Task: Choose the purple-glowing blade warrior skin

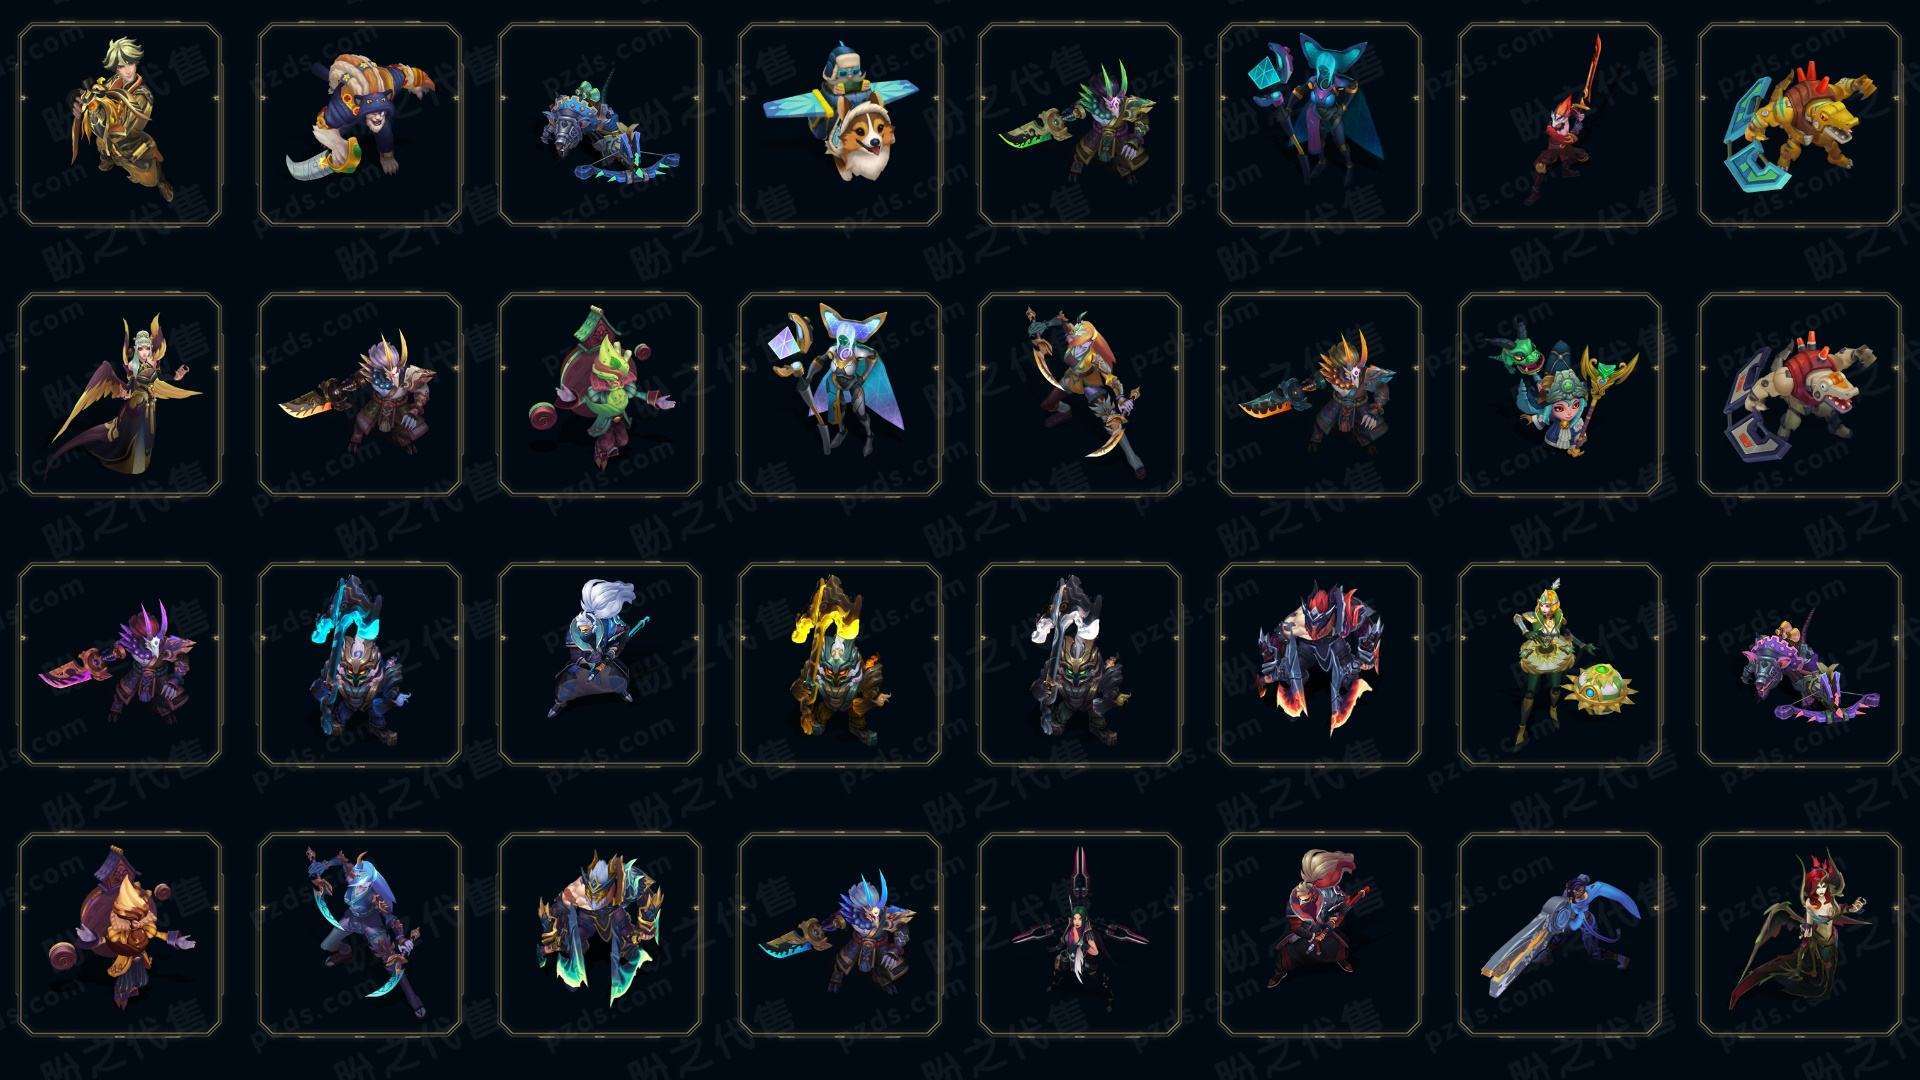Action: pyautogui.click(x=120, y=664)
